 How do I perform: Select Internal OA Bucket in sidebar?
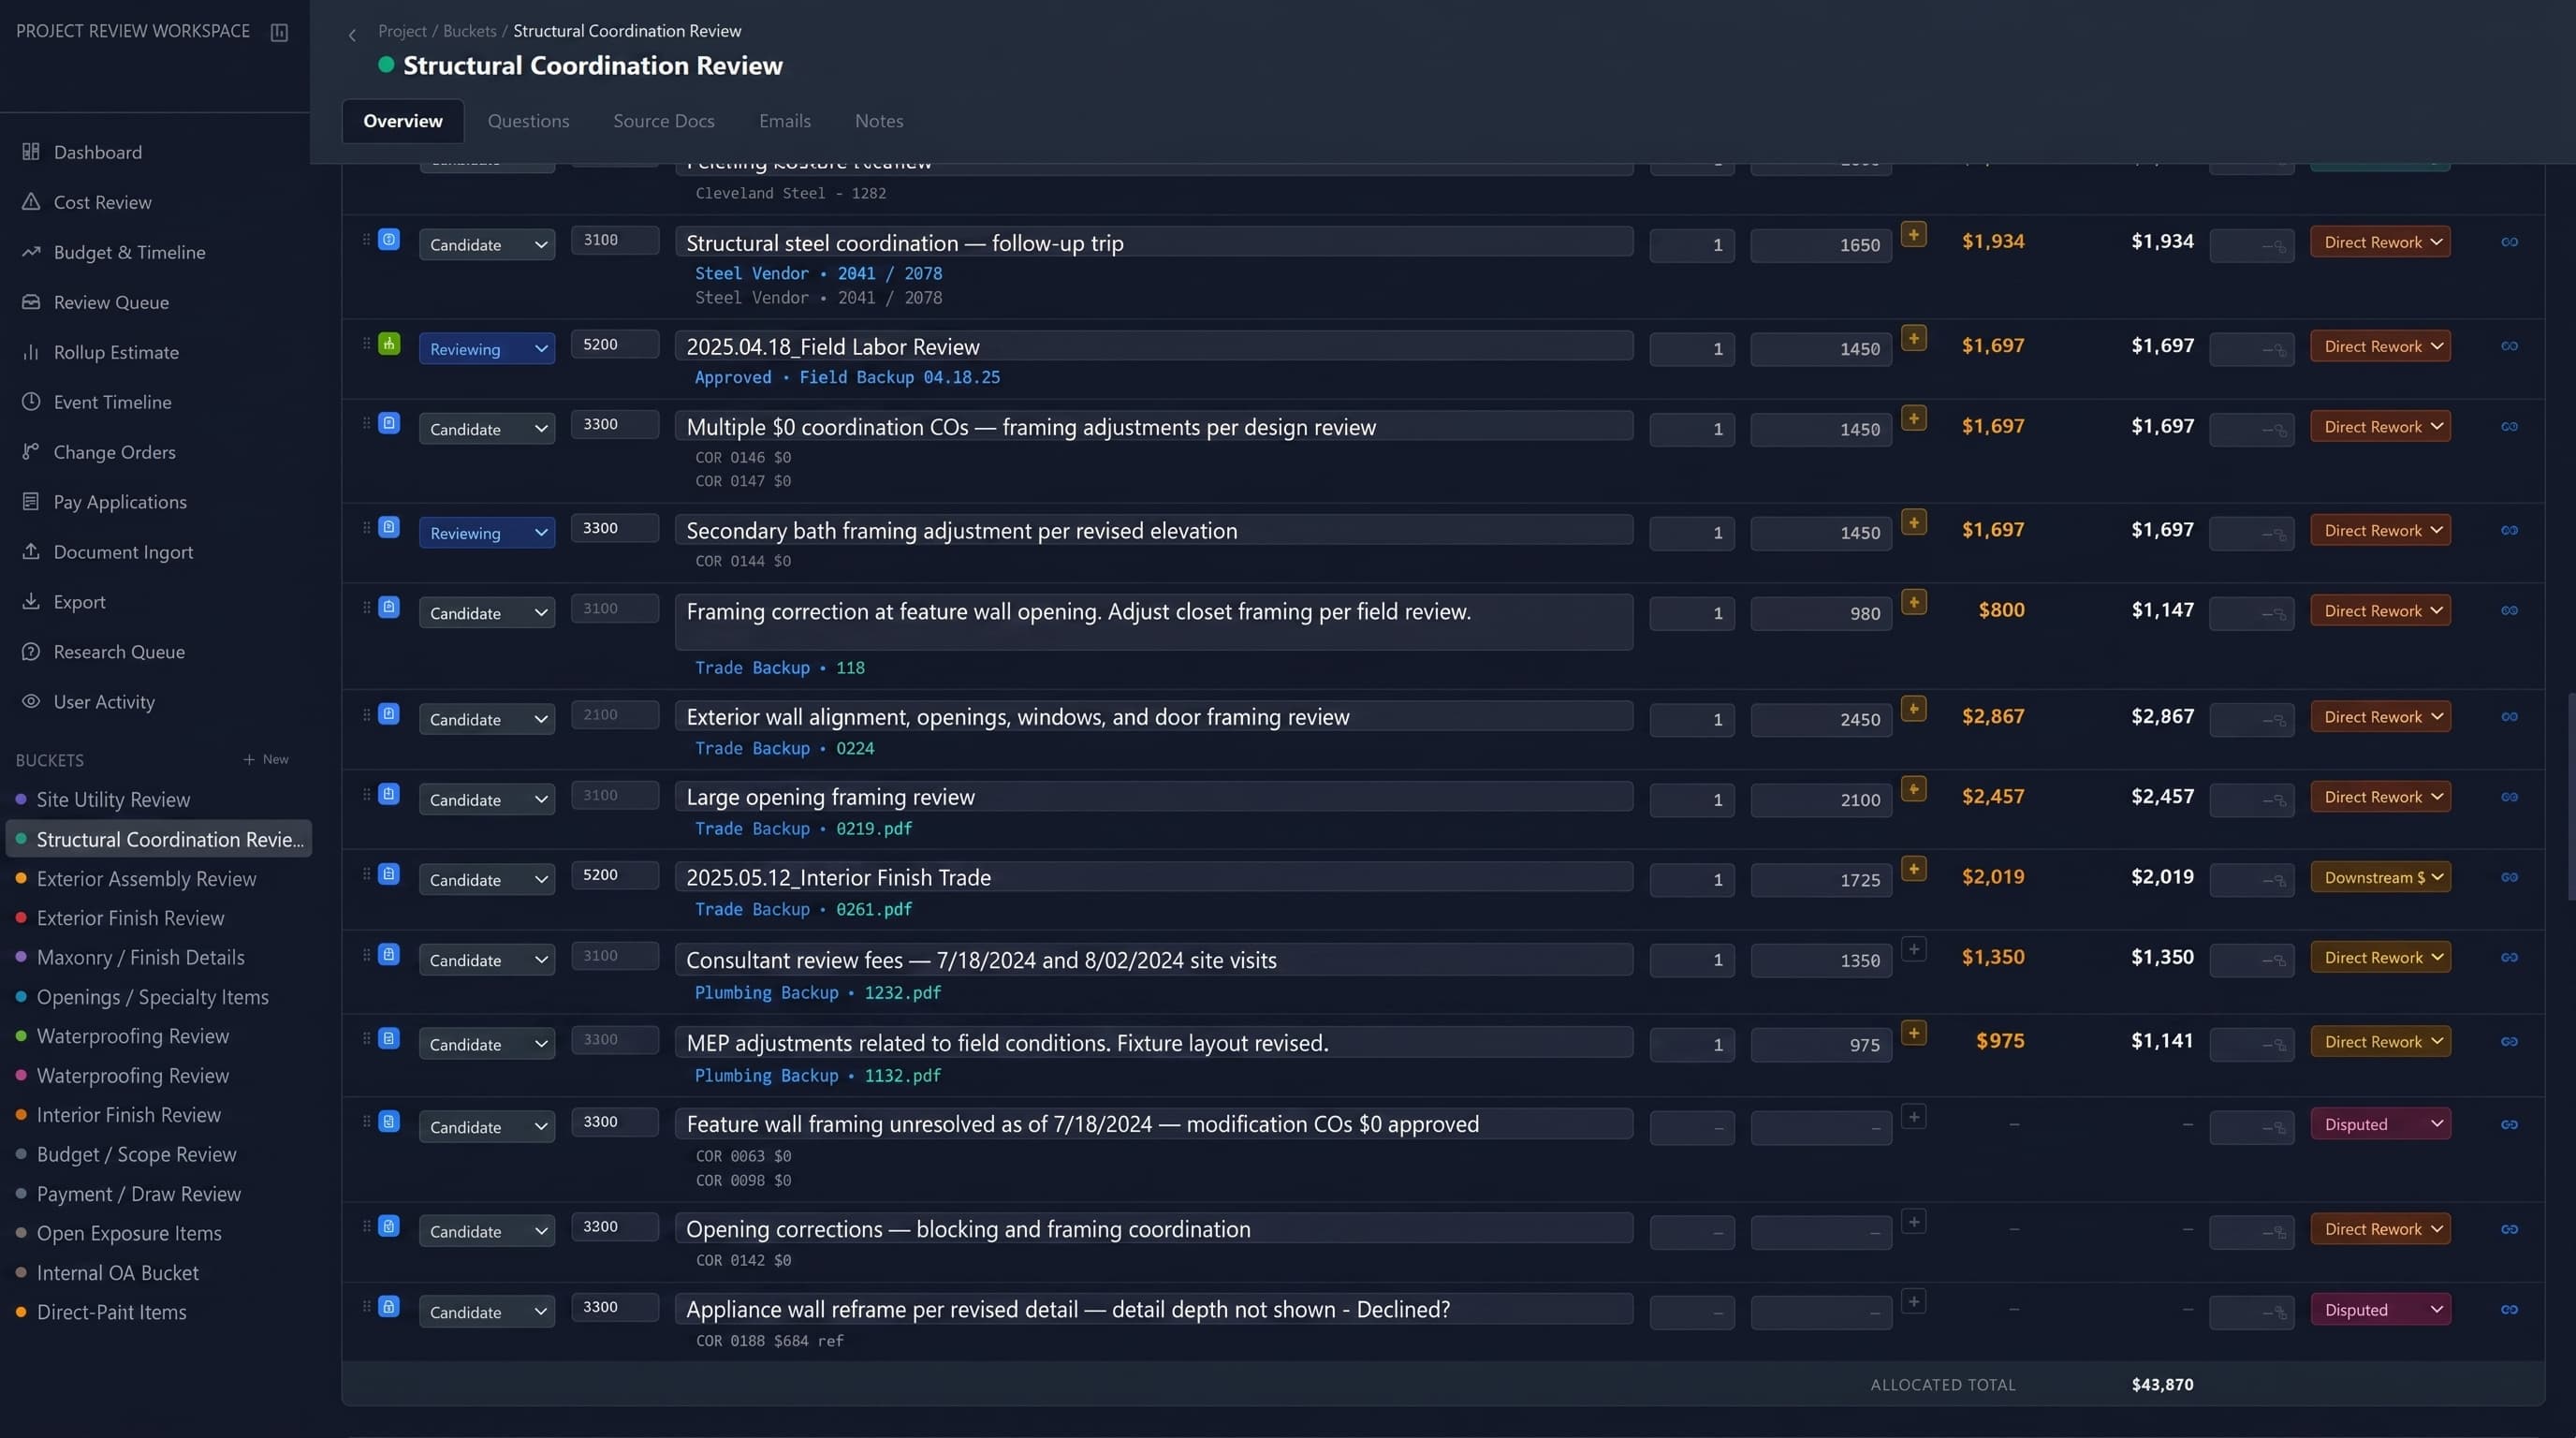pos(117,1273)
